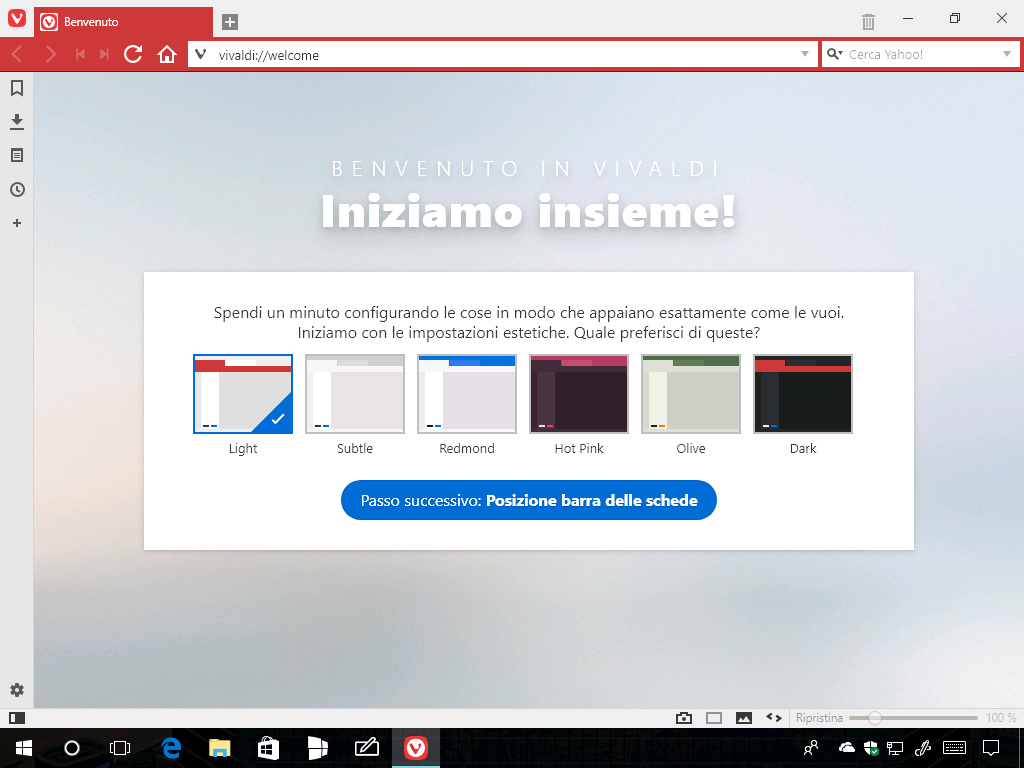
Task: Open the People tray icon
Action: [x=811, y=748]
